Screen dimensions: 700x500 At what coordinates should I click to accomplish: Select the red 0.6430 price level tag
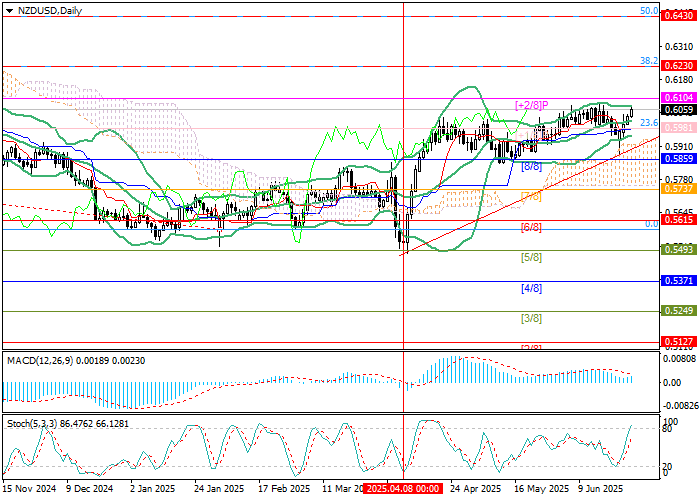[x=678, y=17]
